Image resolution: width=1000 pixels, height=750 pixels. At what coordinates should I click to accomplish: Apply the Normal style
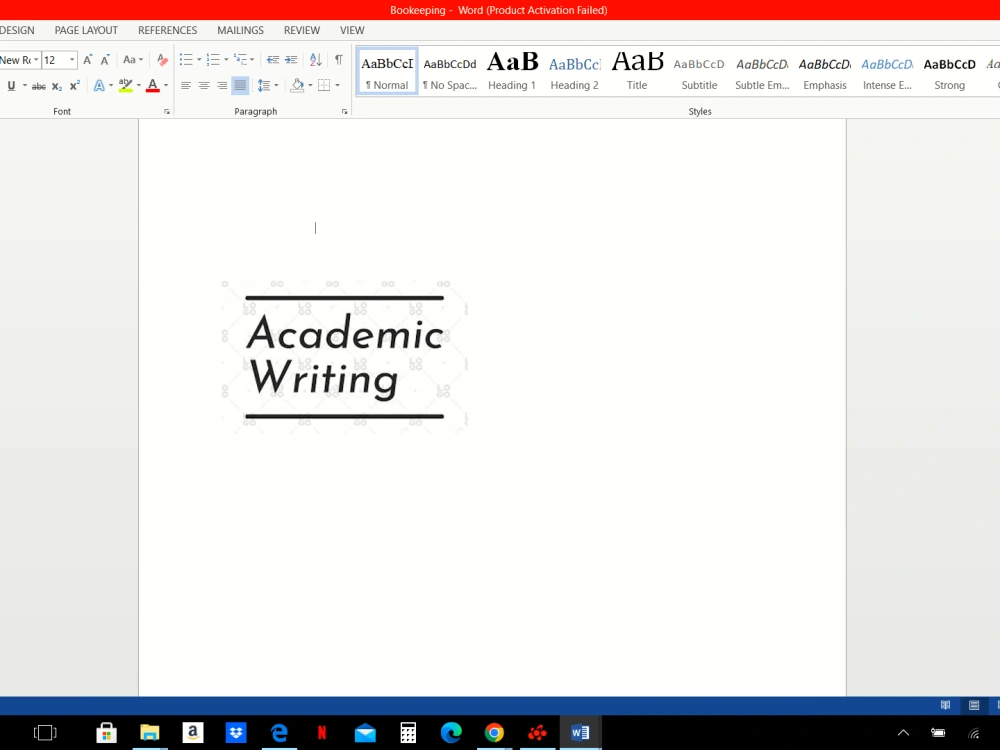coord(387,72)
